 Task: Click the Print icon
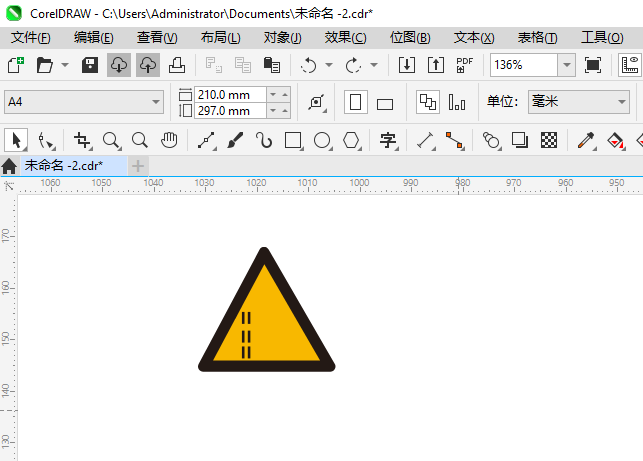(177, 65)
